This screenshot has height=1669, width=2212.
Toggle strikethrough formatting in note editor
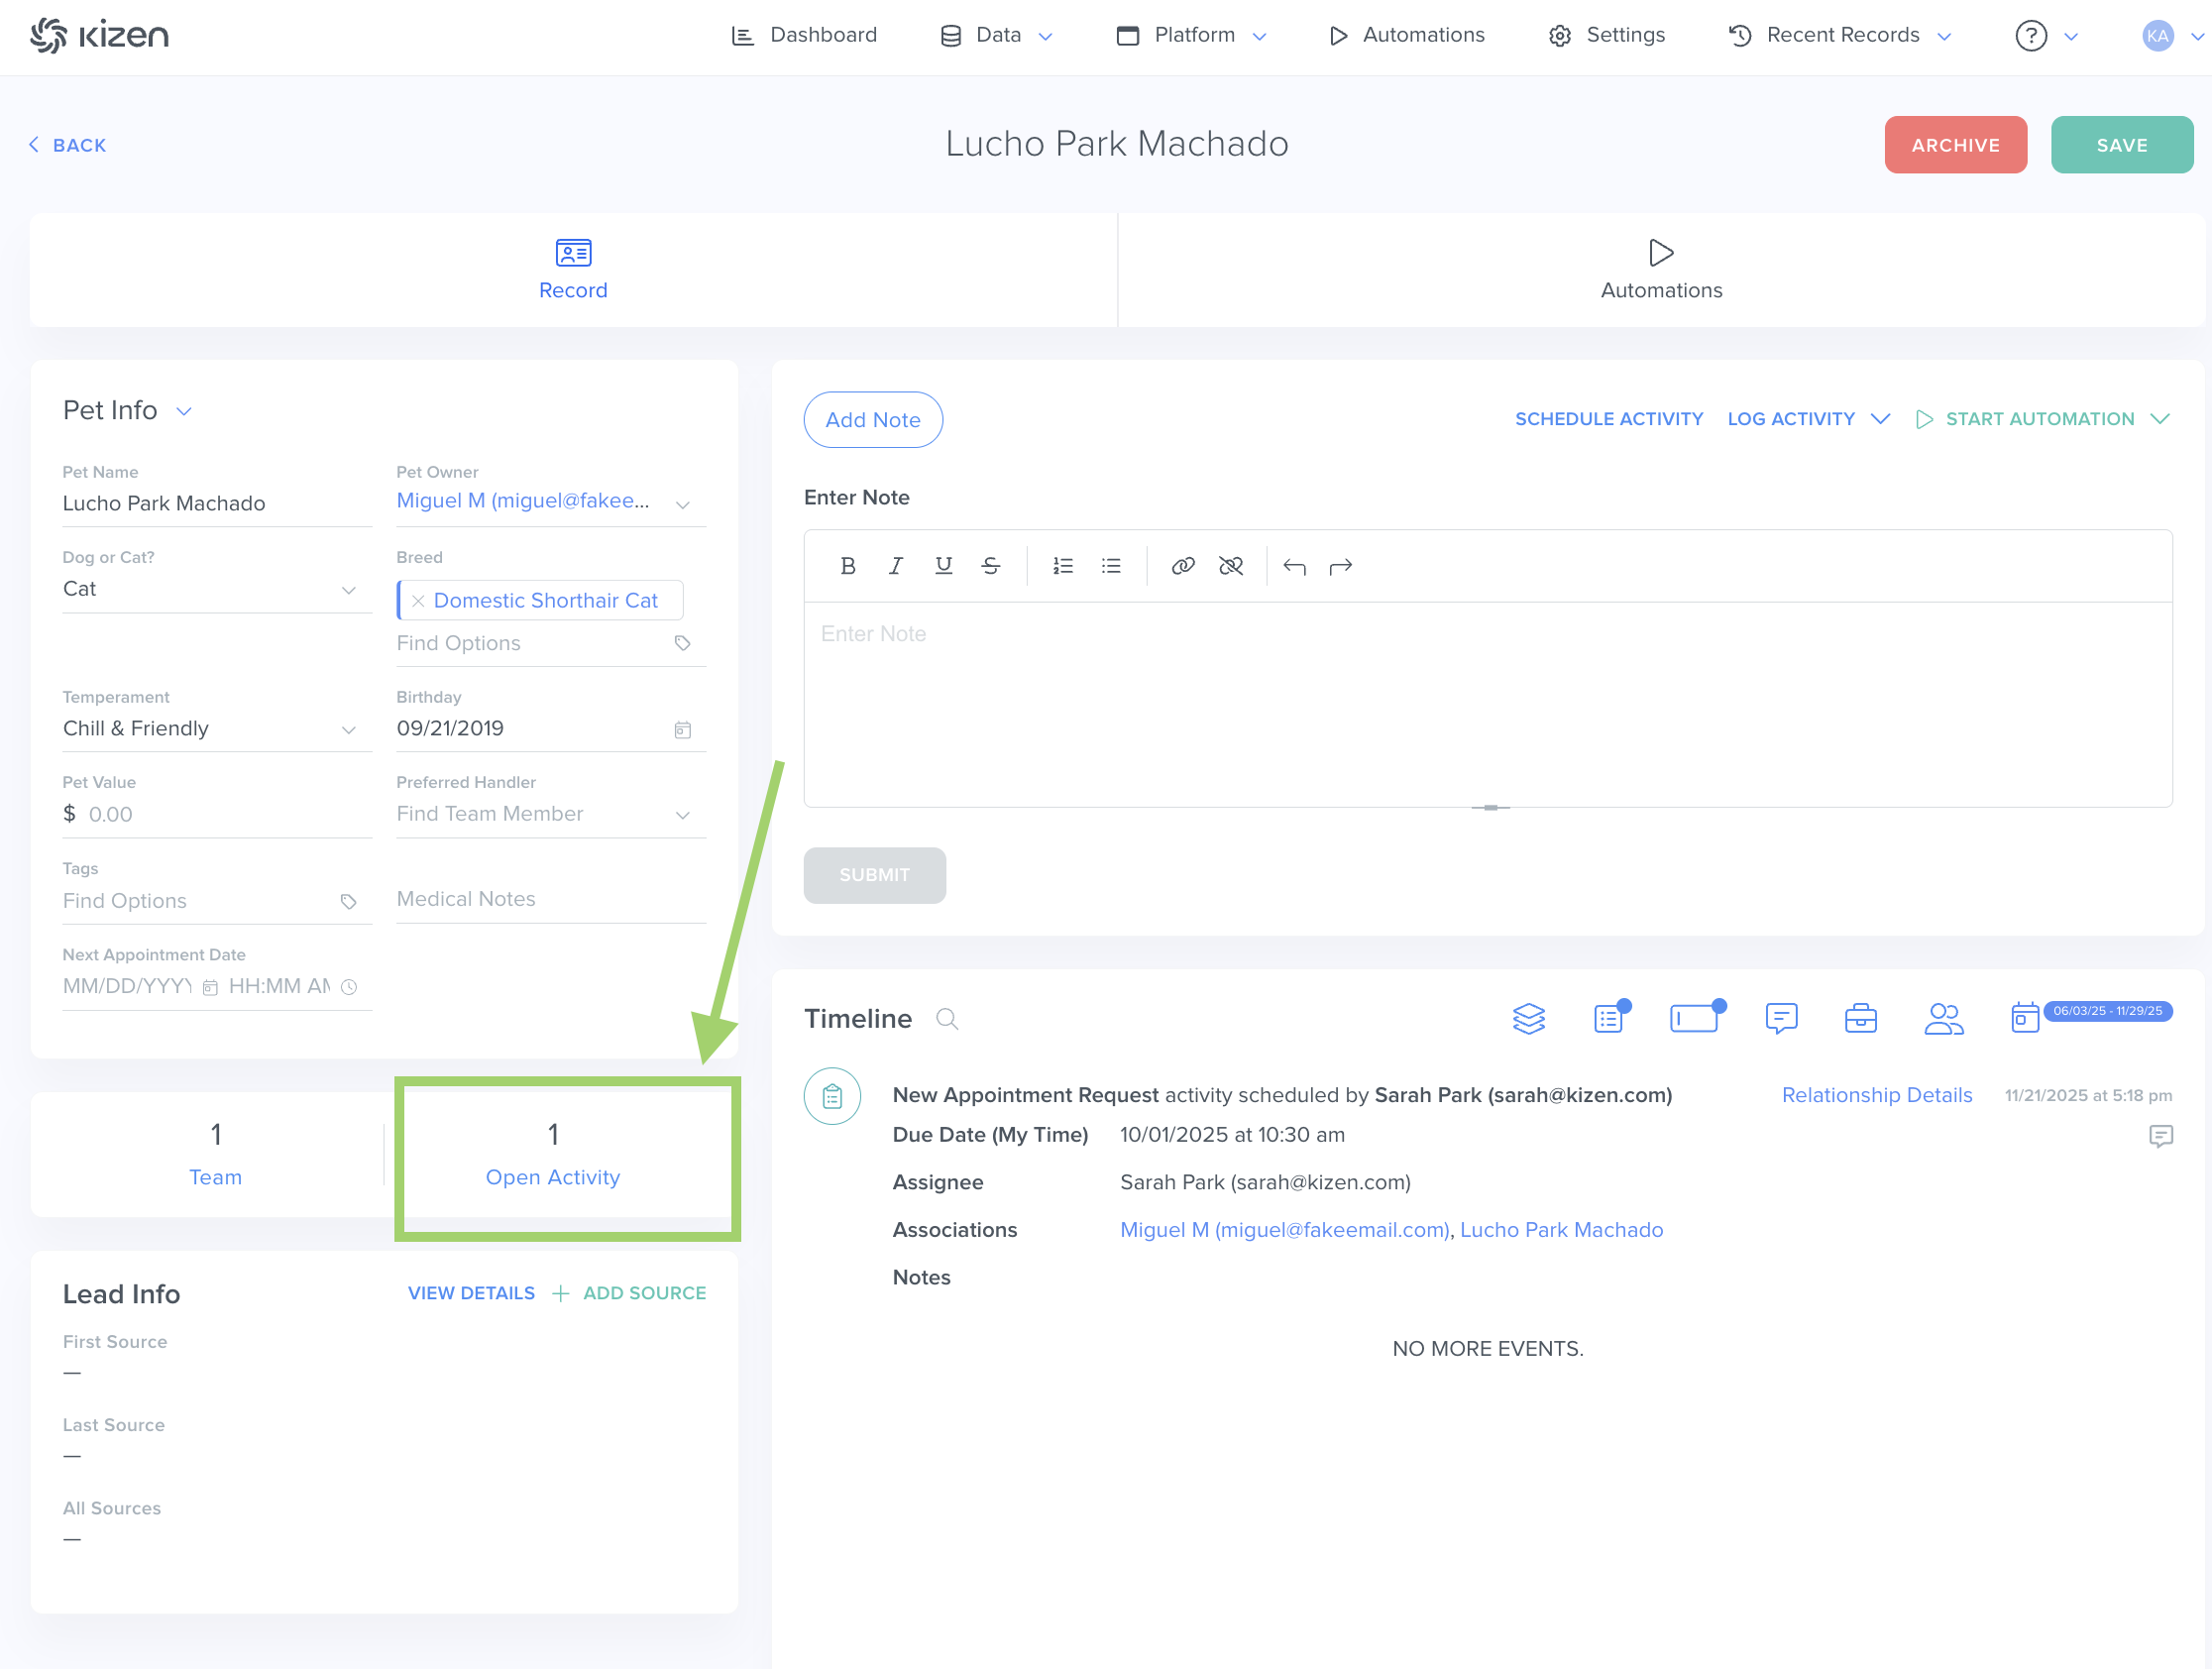990,566
